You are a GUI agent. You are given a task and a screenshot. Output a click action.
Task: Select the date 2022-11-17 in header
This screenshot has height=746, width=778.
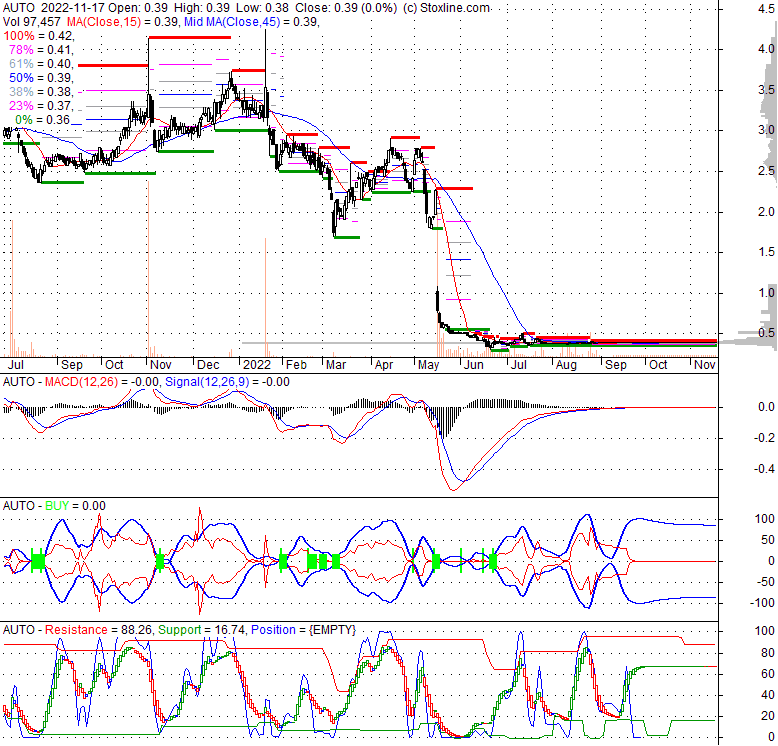(x=73, y=8)
